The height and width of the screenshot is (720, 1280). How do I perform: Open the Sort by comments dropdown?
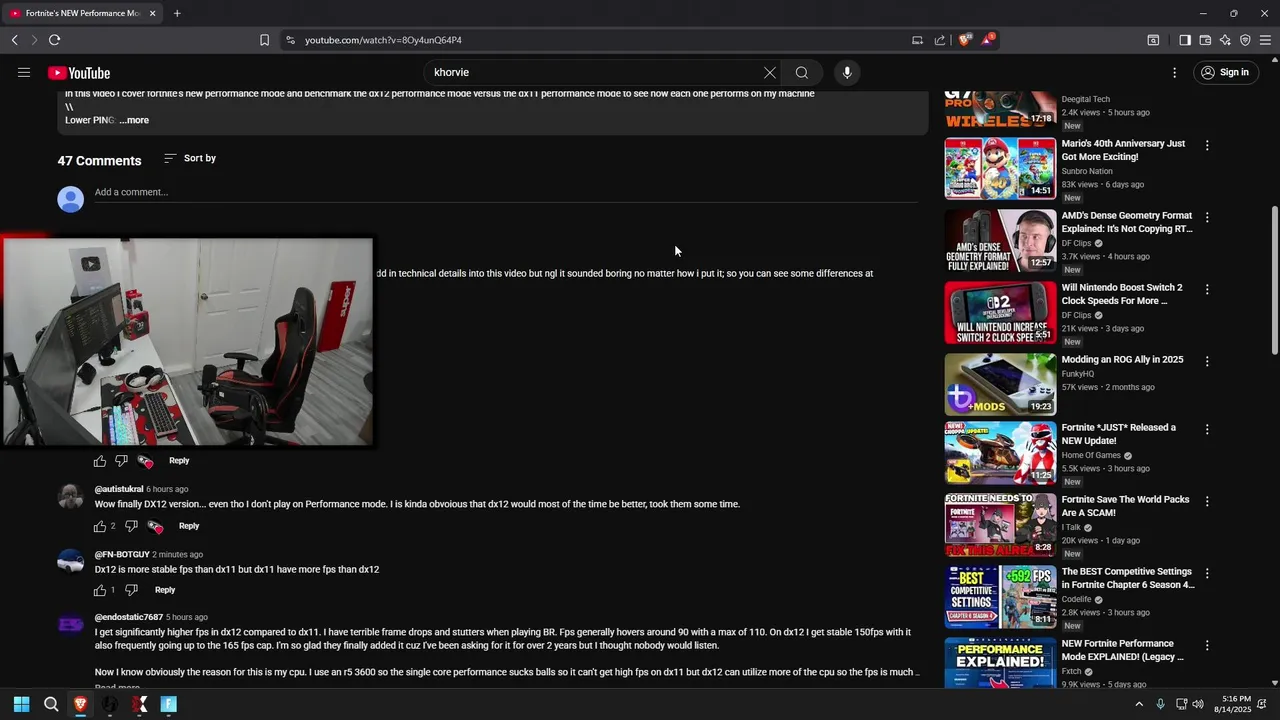(190, 158)
